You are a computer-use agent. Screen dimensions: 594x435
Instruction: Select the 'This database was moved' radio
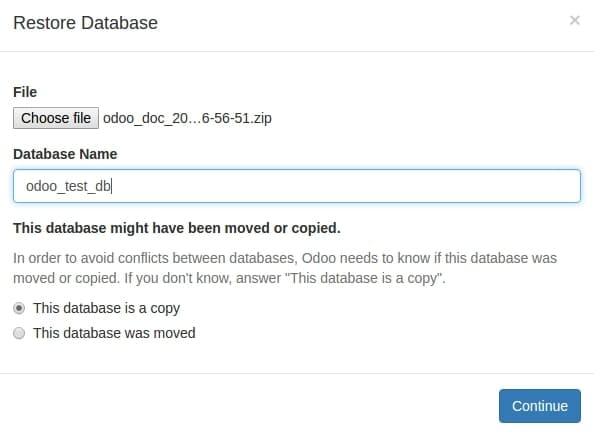[19, 333]
